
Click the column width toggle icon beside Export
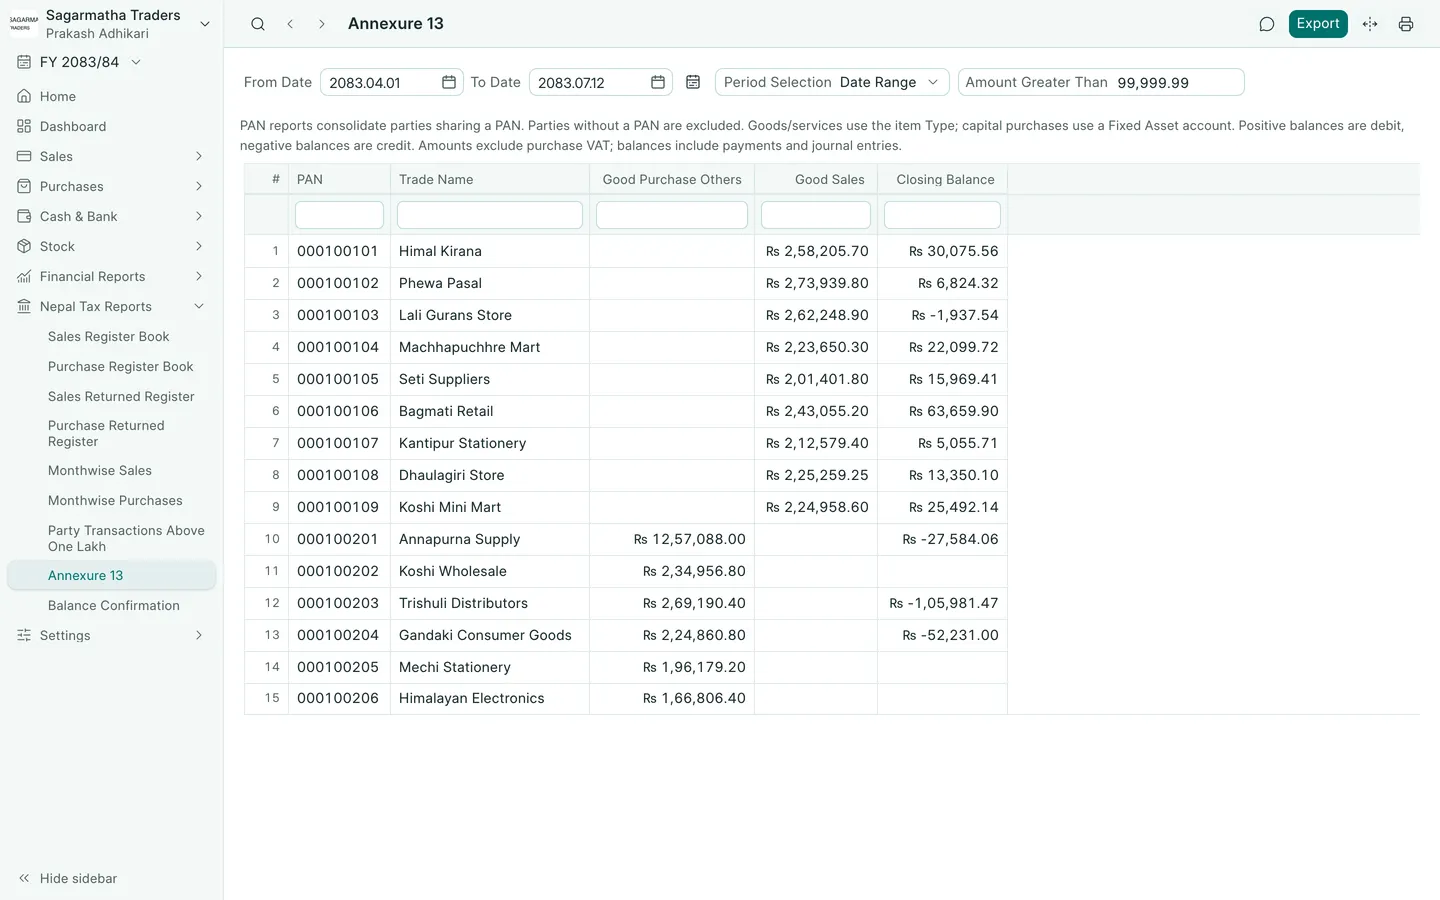[1370, 24]
